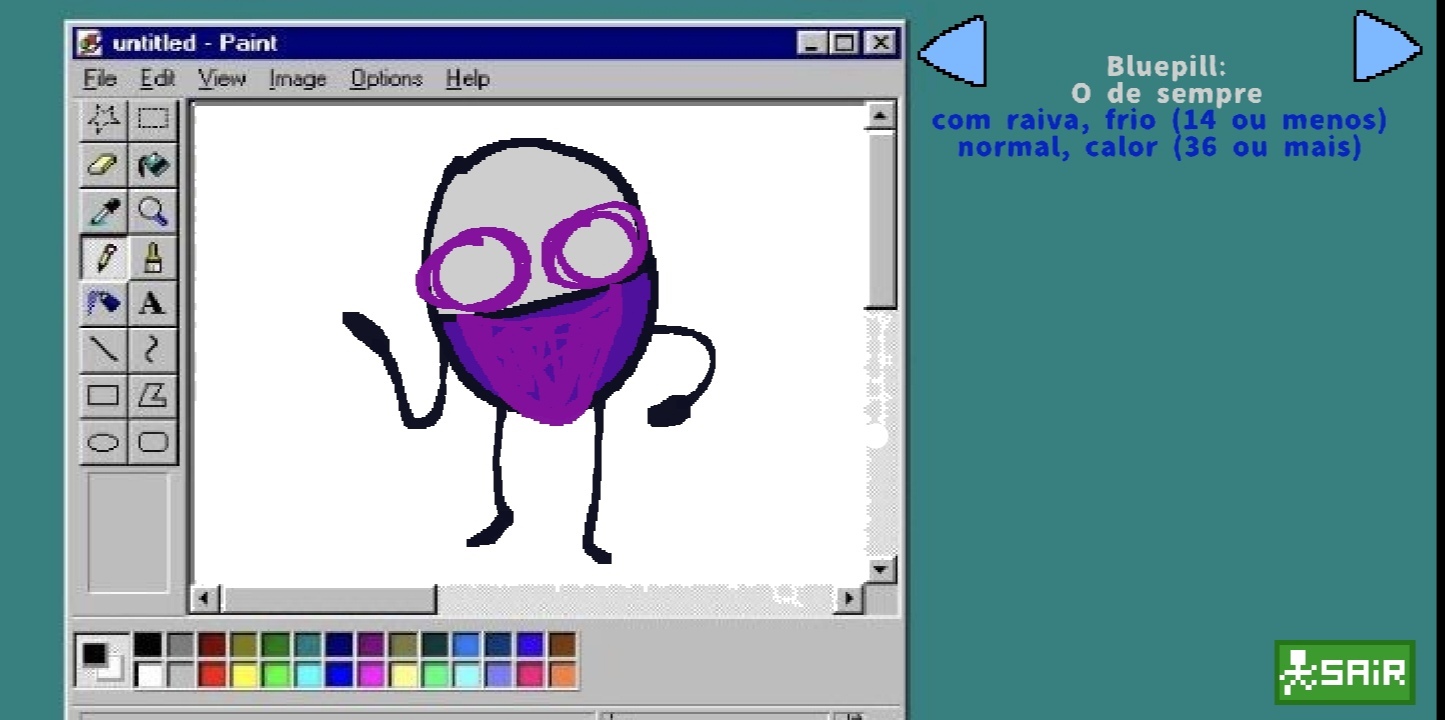Viewport: 1445px width, 720px height.
Task: Choose the orange swatch at the palette end
Action: tap(563, 675)
